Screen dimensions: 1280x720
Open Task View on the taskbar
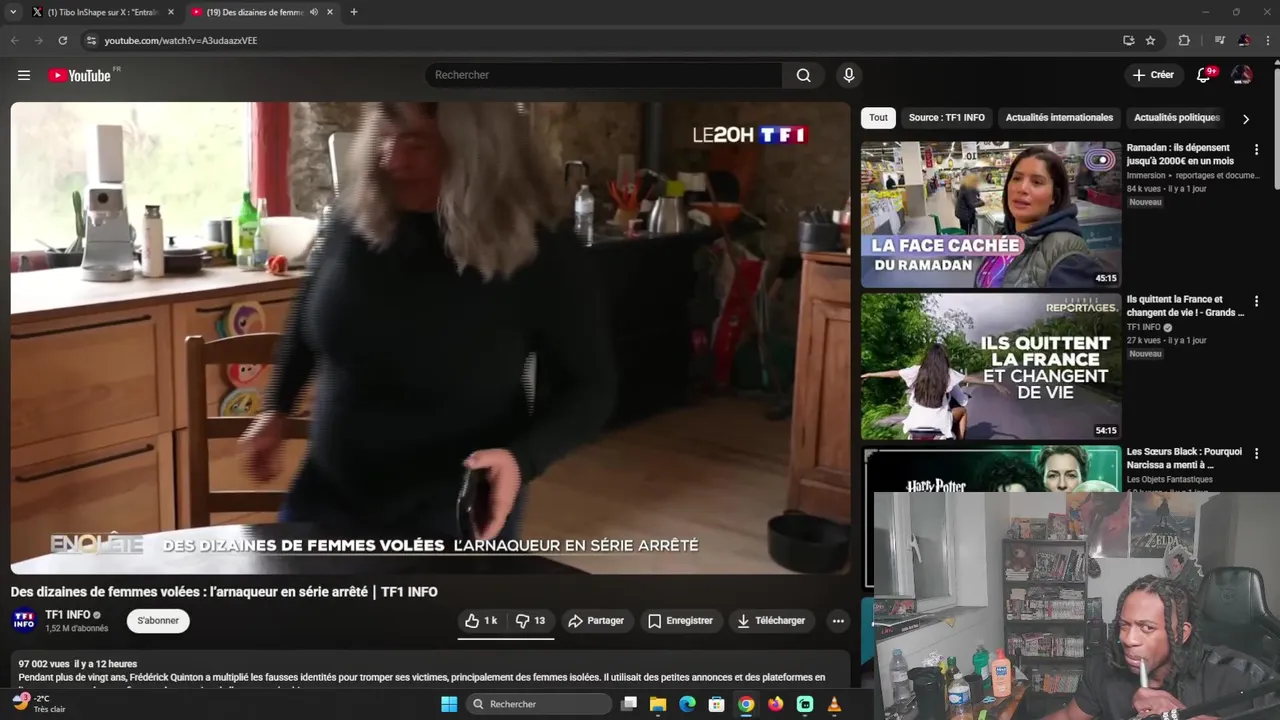click(629, 704)
